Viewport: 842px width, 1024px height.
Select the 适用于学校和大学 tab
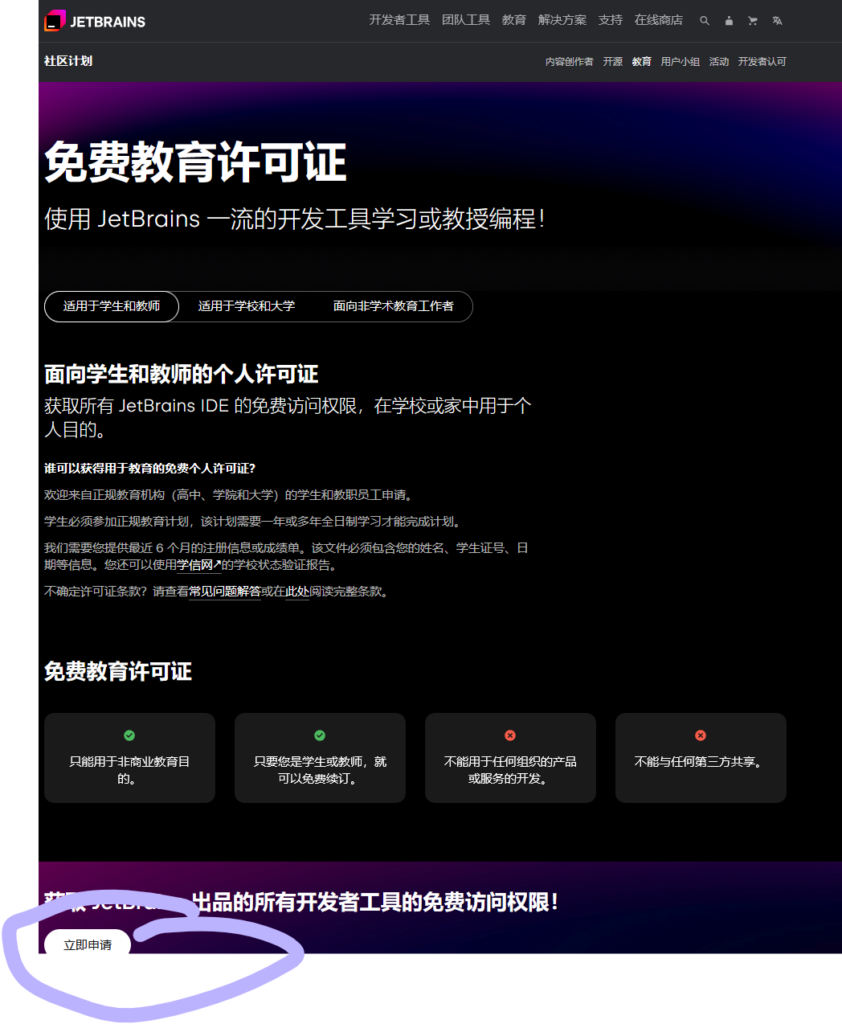tap(246, 306)
